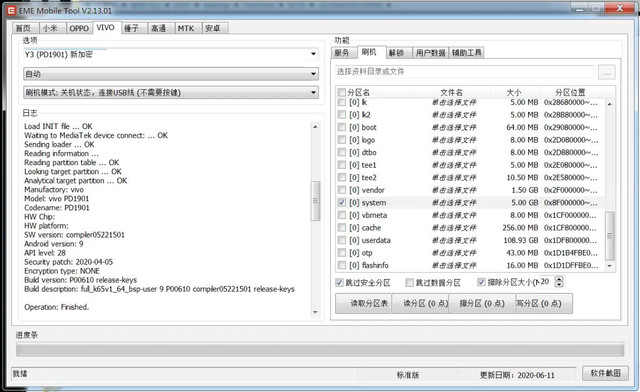
Task: Click the 读取分区表 button
Action: point(363,304)
